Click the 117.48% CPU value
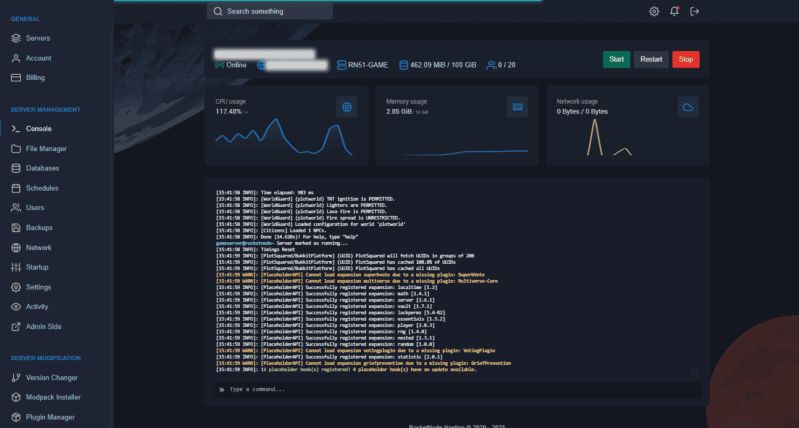 tap(228, 111)
